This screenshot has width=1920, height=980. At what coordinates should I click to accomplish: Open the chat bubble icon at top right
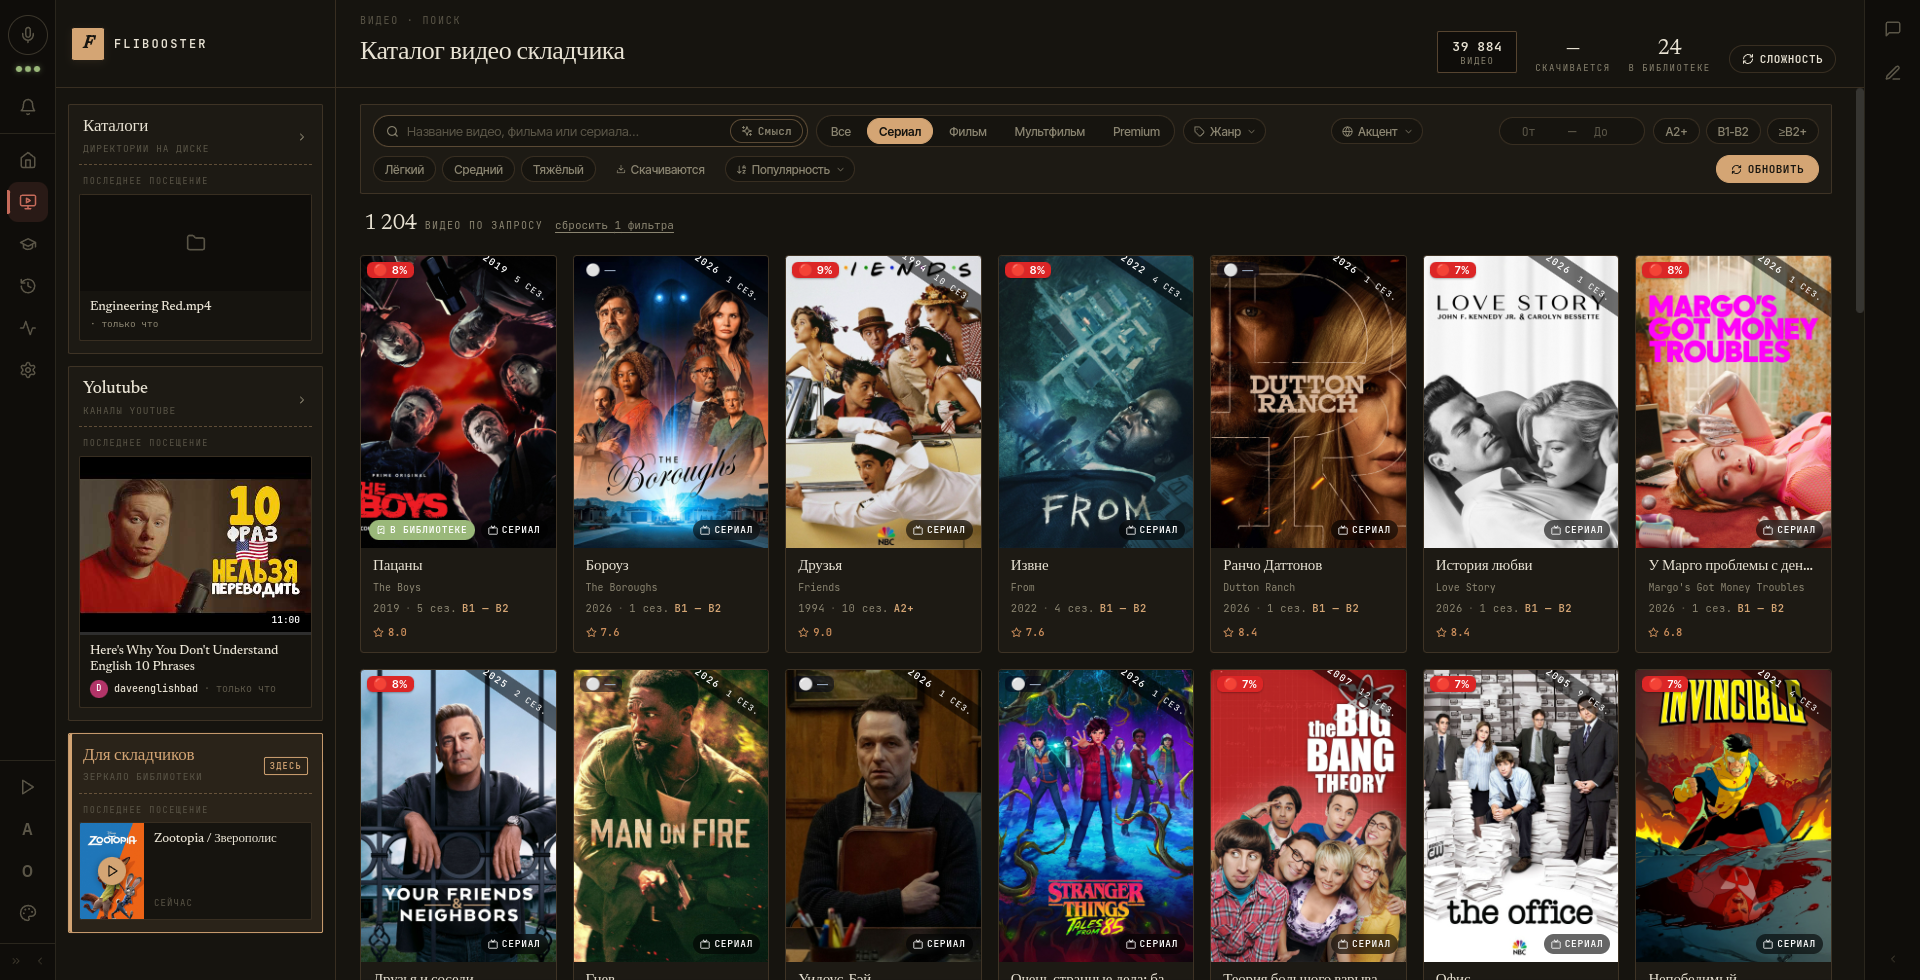pos(1893,29)
